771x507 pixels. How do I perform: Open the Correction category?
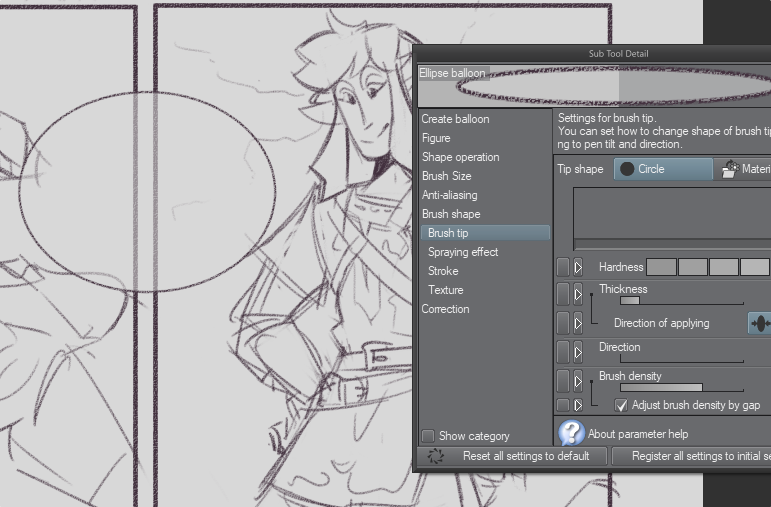point(445,309)
